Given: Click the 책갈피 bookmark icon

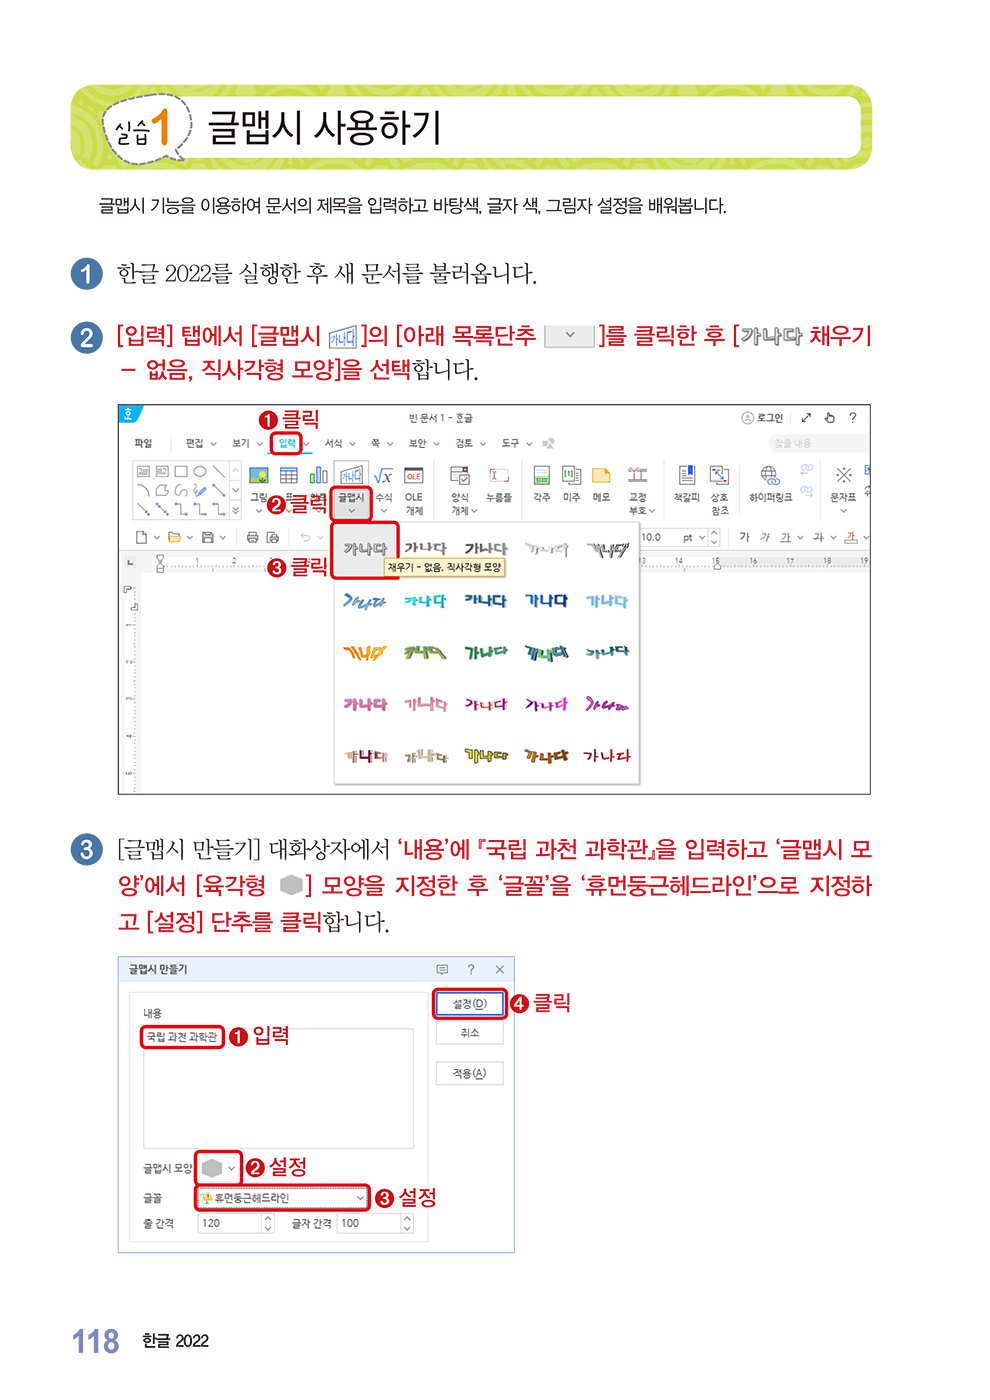Looking at the screenshot, I should 687,475.
